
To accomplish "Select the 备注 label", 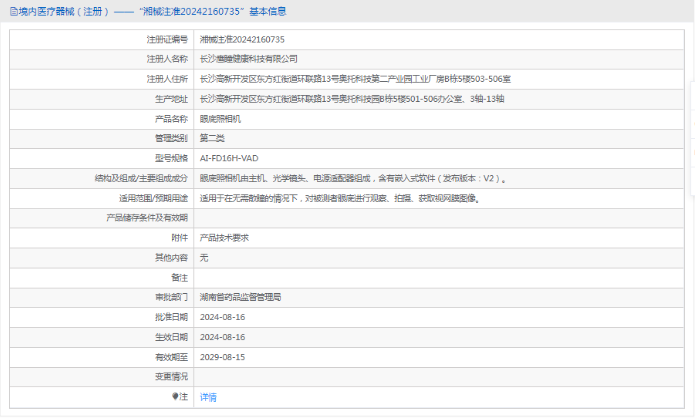I will (x=179, y=278).
